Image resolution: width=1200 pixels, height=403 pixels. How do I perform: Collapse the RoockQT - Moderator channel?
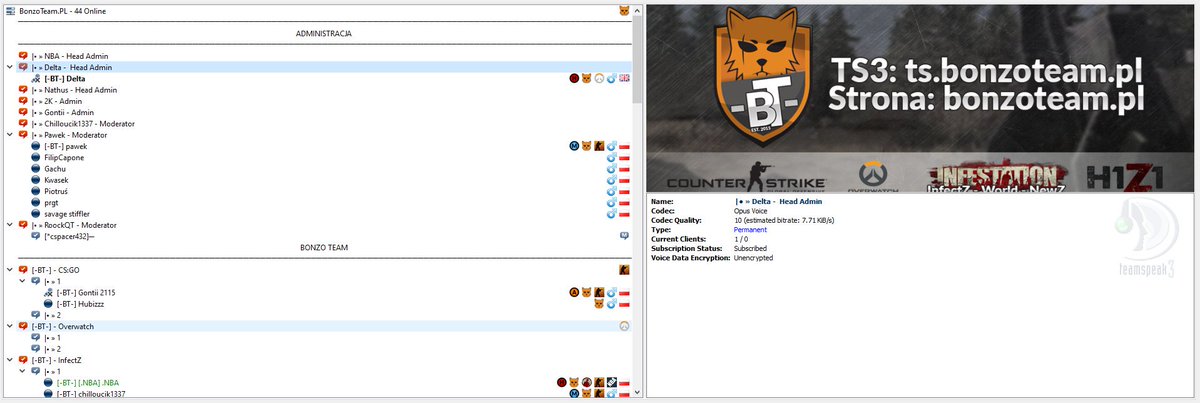pos(10,225)
